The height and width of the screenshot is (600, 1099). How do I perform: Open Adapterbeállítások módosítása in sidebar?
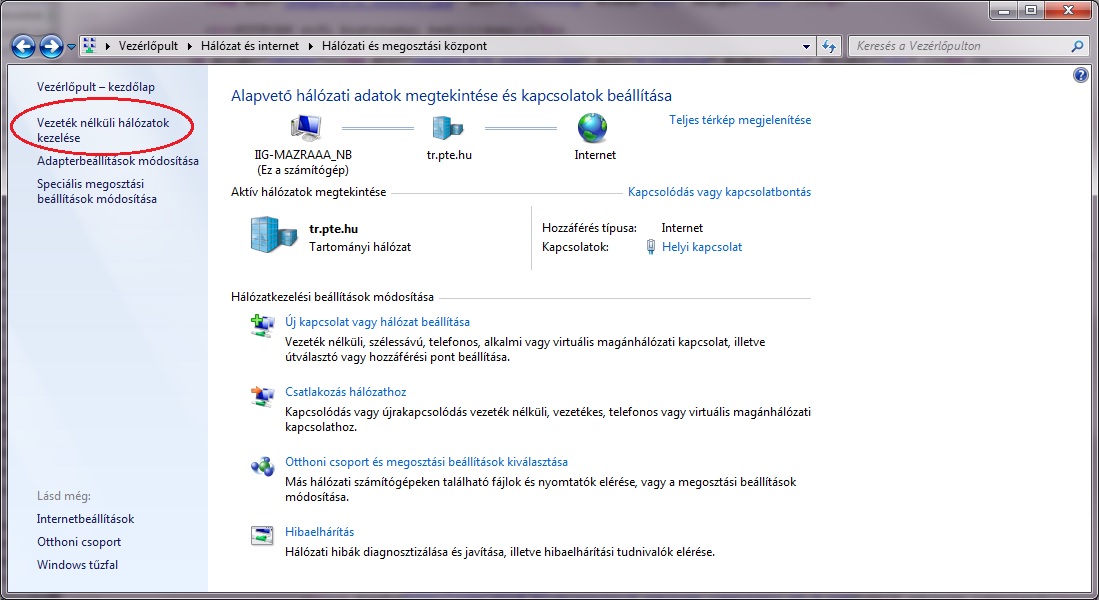coord(117,161)
